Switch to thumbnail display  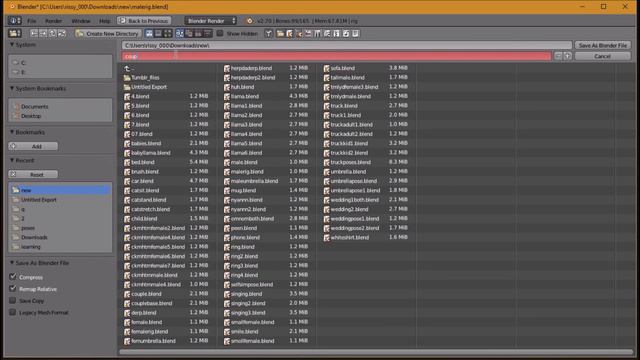coord(167,33)
